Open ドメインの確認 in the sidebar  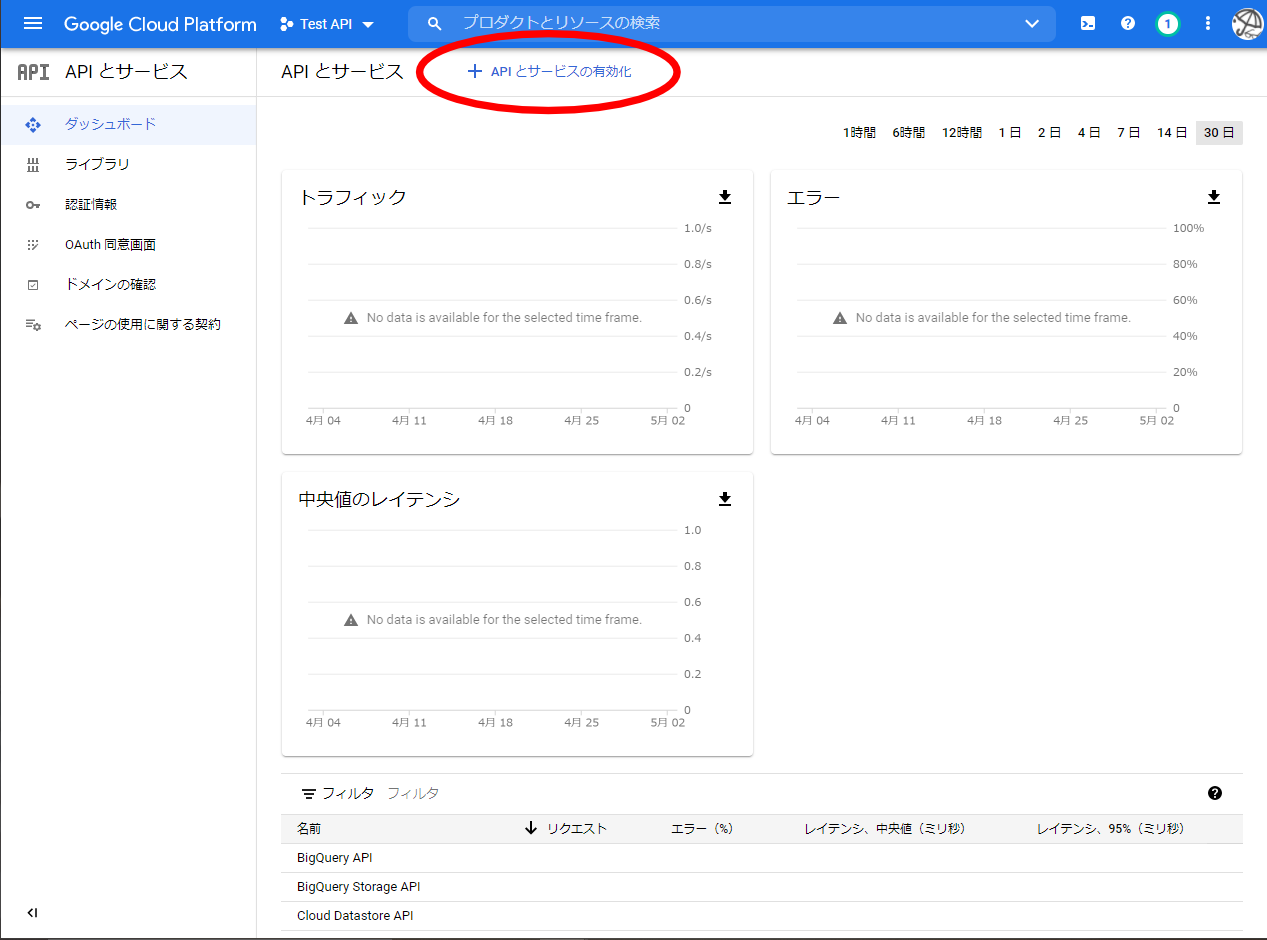[x=128, y=284]
